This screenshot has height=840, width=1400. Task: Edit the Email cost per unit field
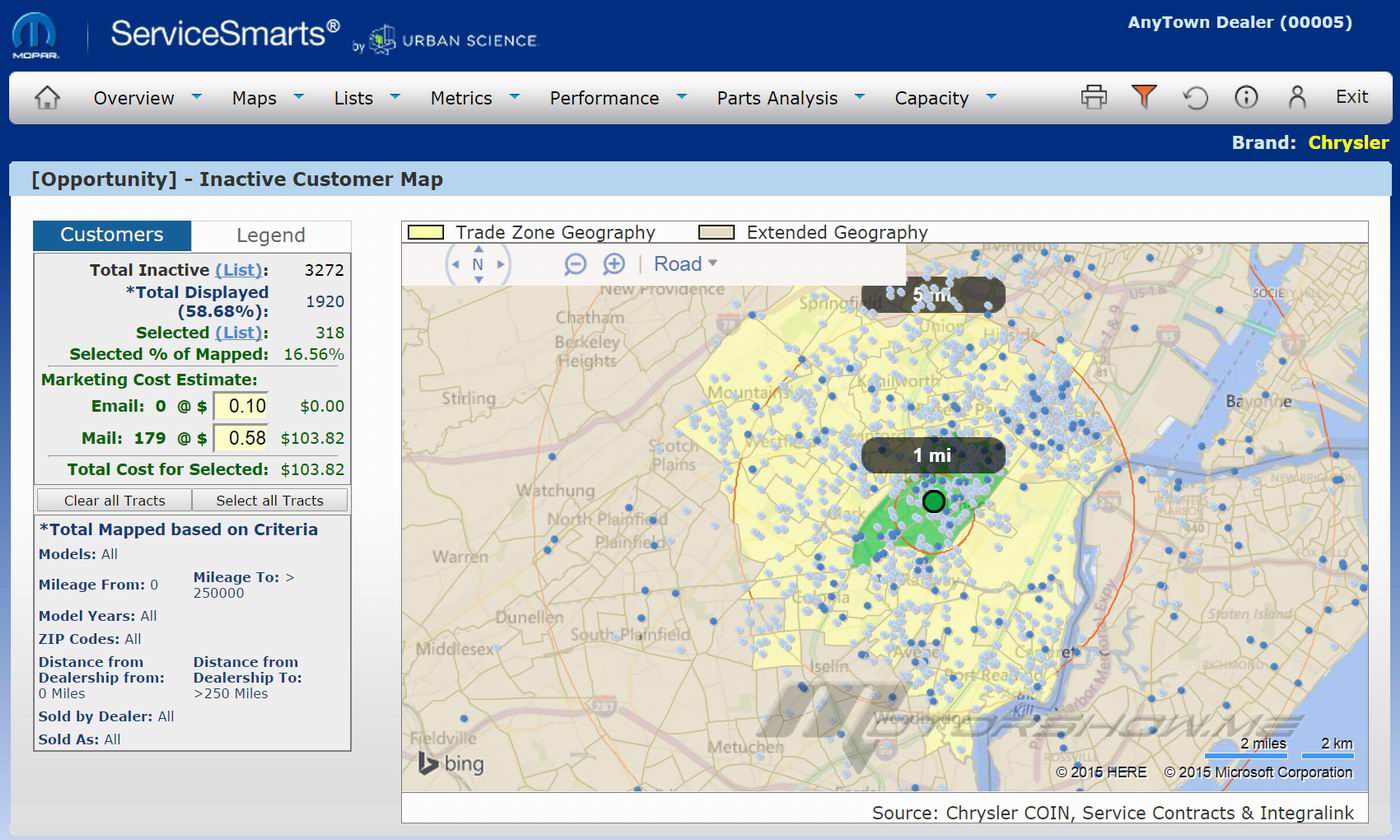(240, 406)
